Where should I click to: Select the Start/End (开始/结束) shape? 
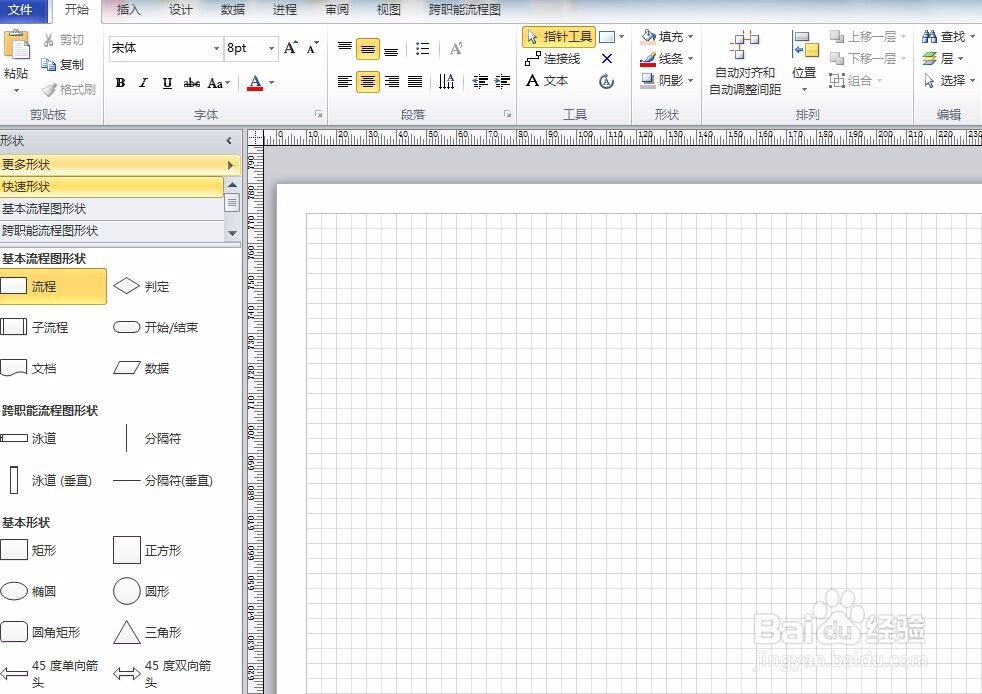155,327
